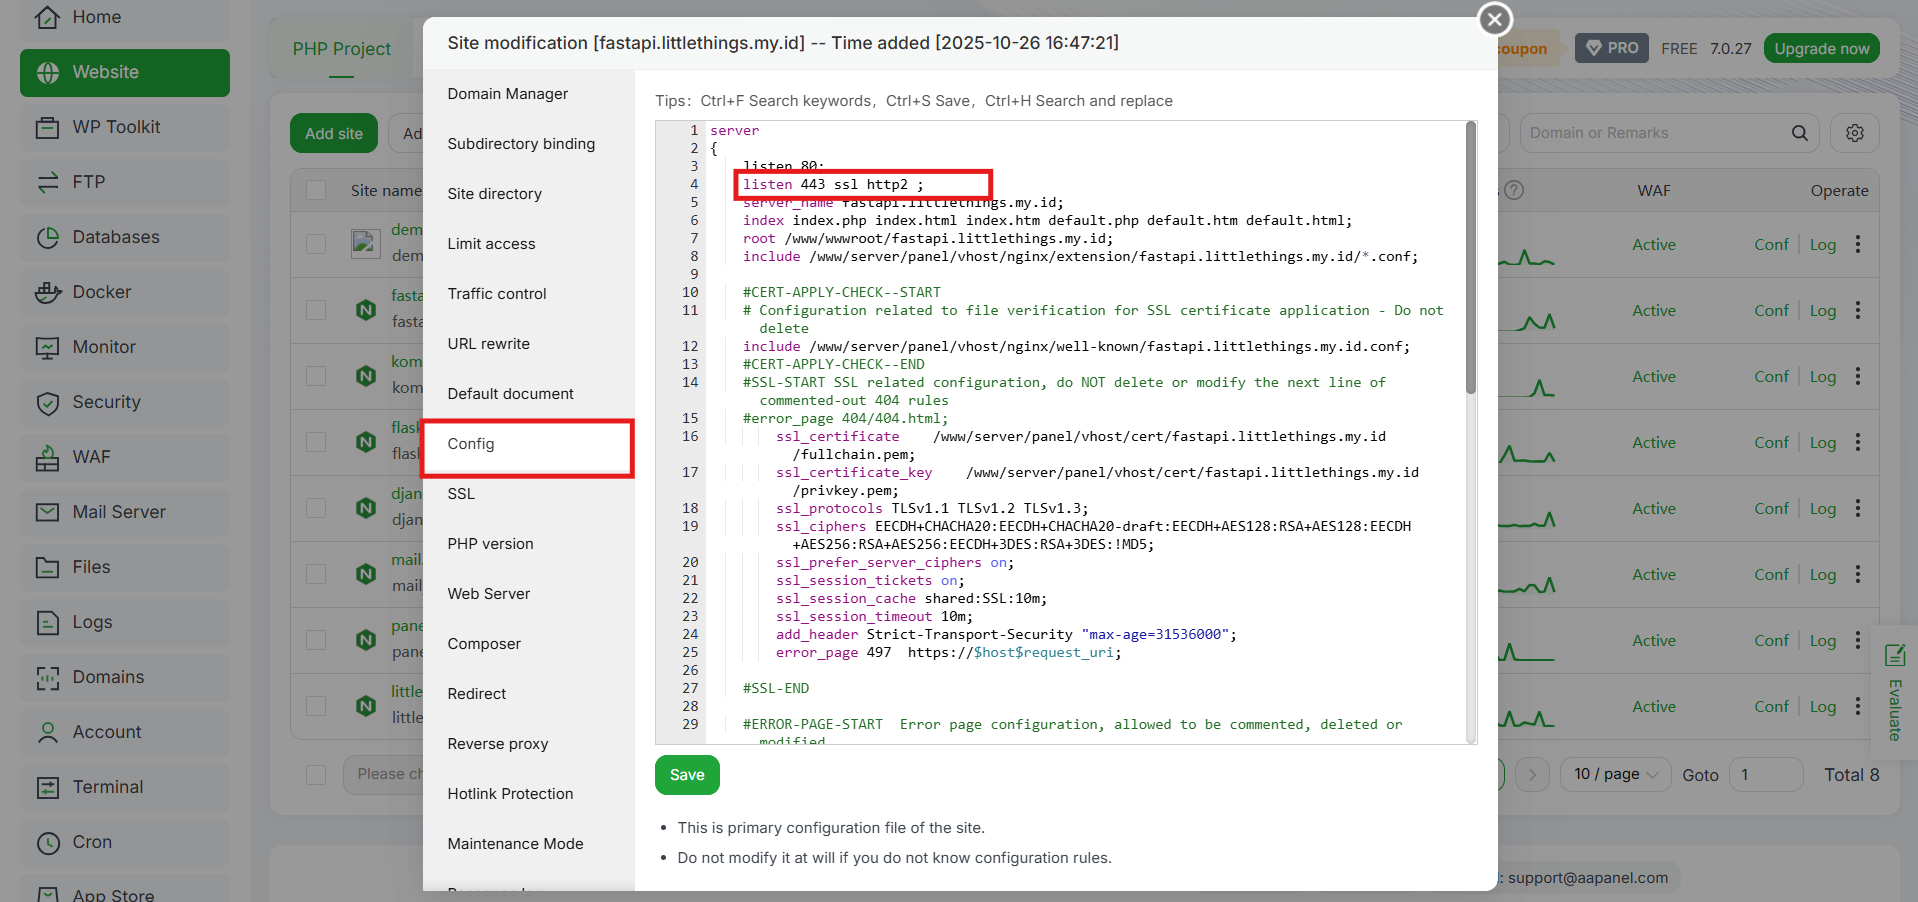Check the third site row checkbox
The height and width of the screenshot is (902, 1918).
pyautogui.click(x=316, y=376)
